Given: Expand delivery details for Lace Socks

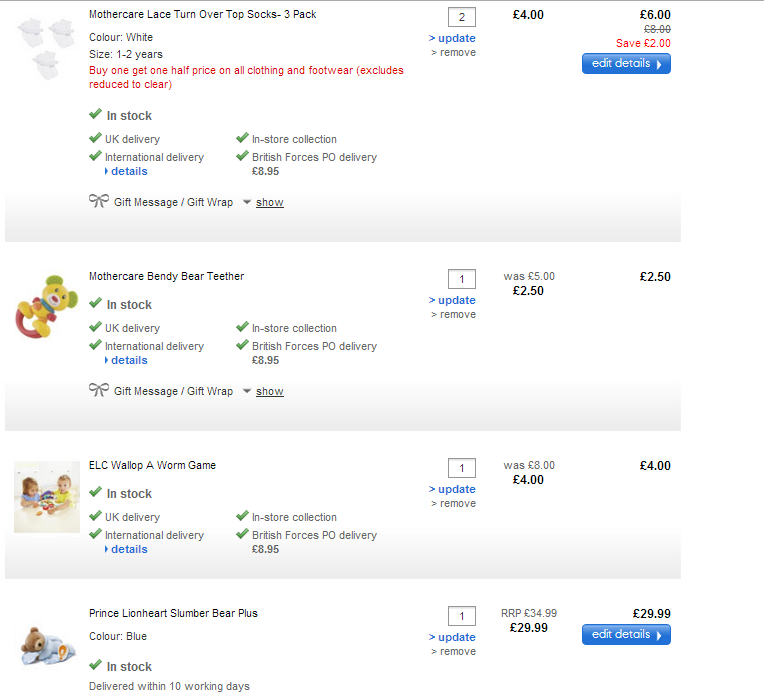Looking at the screenshot, I should tap(128, 171).
